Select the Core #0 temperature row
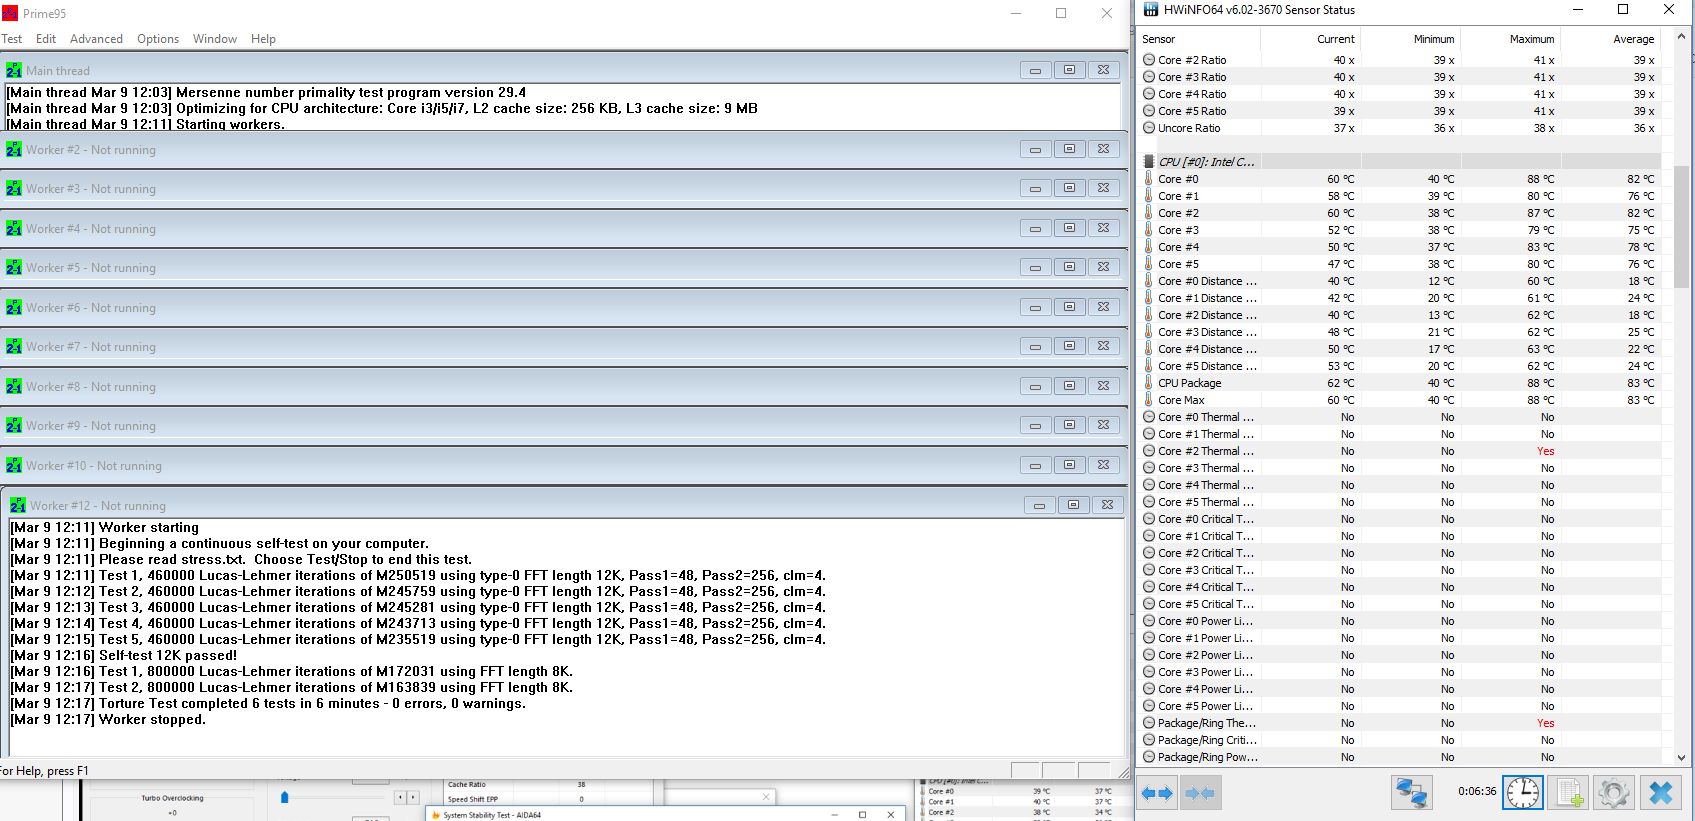Image resolution: width=1695 pixels, height=821 pixels. coord(1401,179)
